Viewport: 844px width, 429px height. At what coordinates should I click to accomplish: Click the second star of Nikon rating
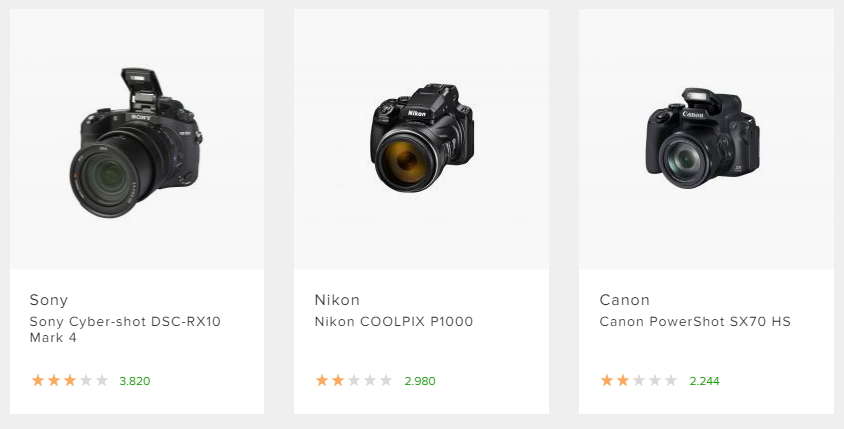[338, 380]
